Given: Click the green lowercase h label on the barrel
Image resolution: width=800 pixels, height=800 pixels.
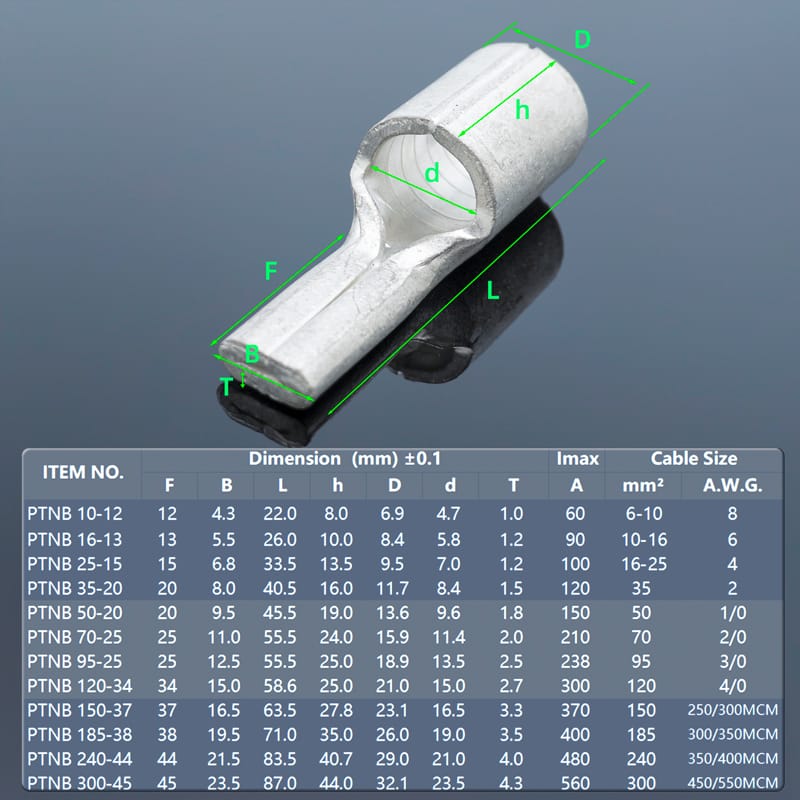Looking at the screenshot, I should coord(522,110).
